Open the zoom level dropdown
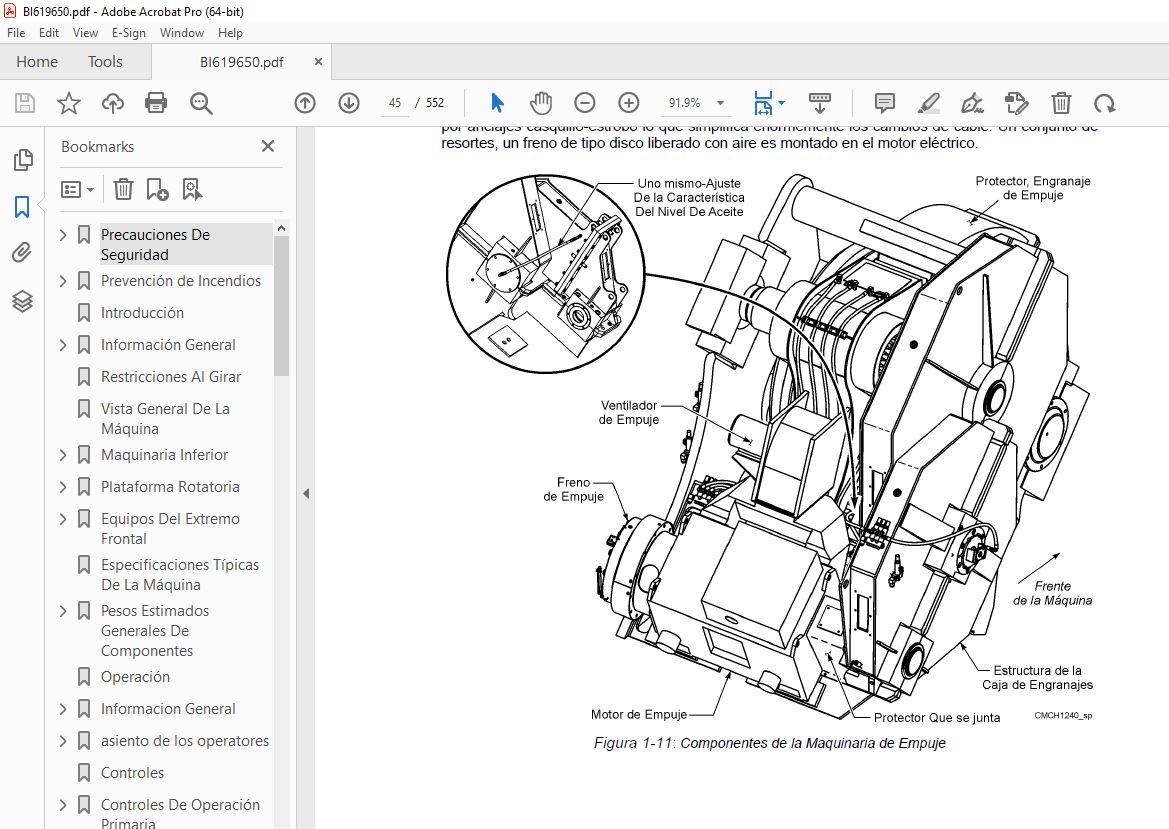 click(x=720, y=103)
